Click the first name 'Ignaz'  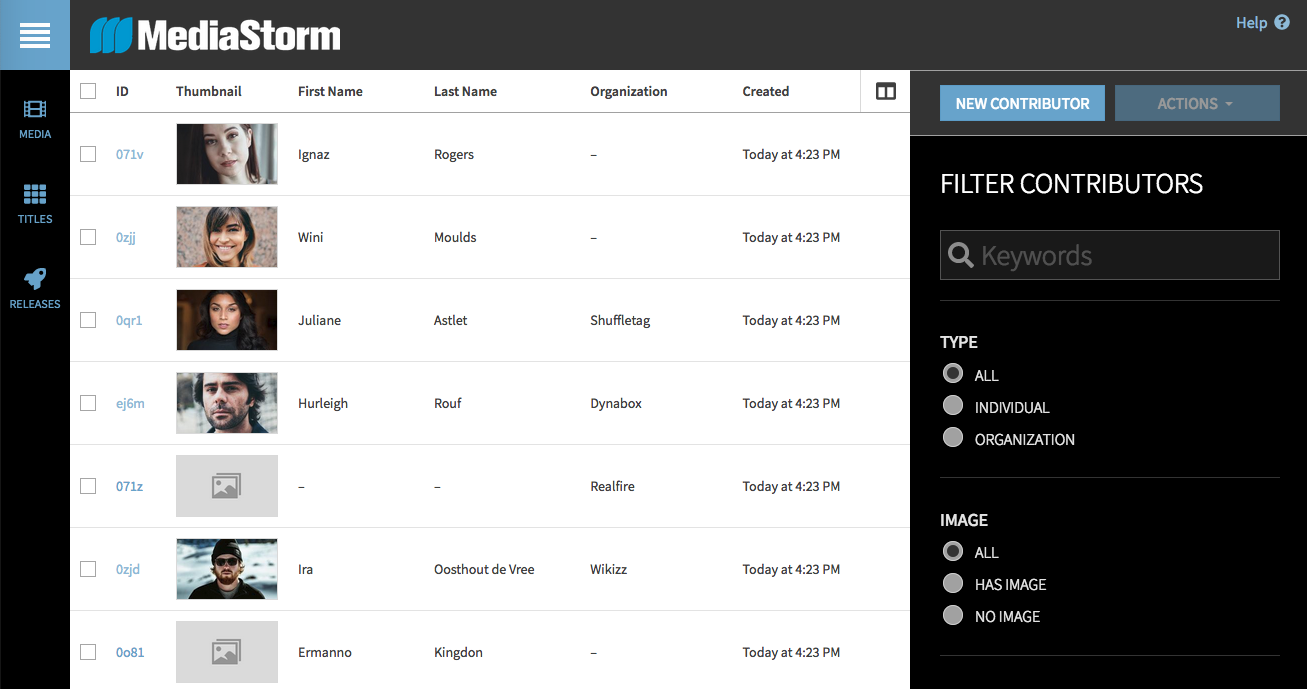click(314, 154)
